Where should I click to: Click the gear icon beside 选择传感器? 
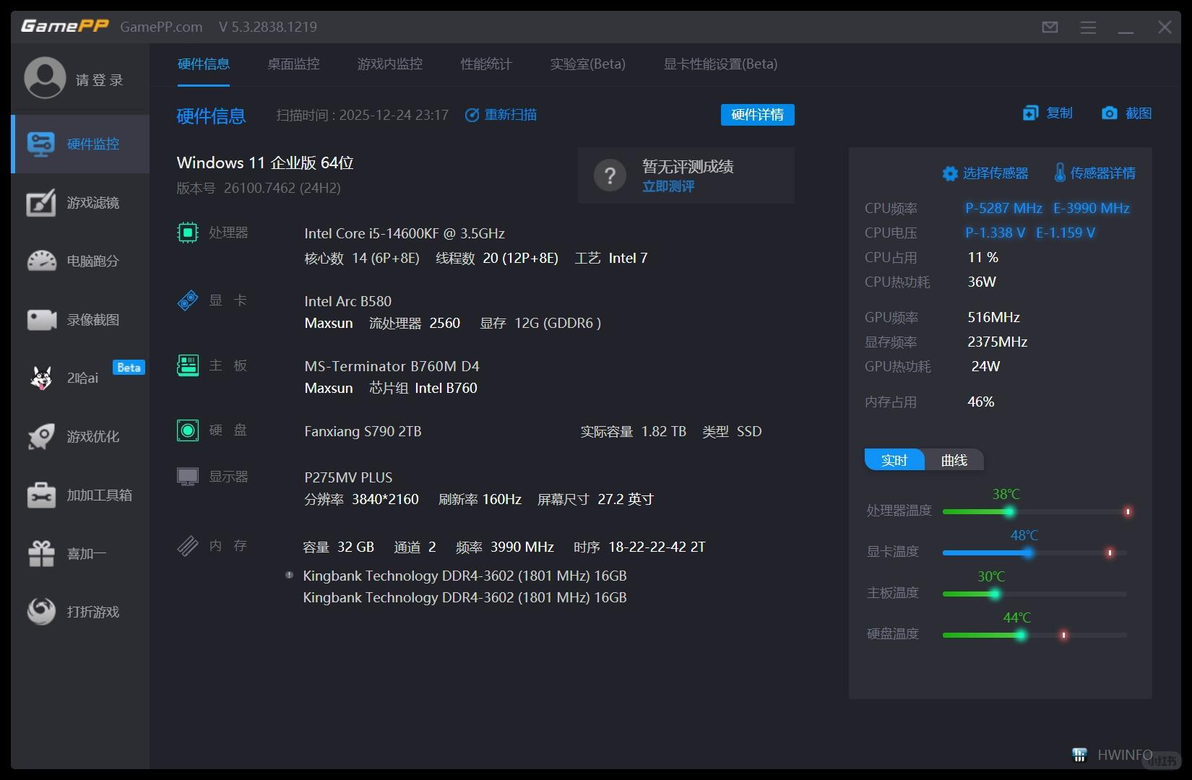(x=949, y=173)
